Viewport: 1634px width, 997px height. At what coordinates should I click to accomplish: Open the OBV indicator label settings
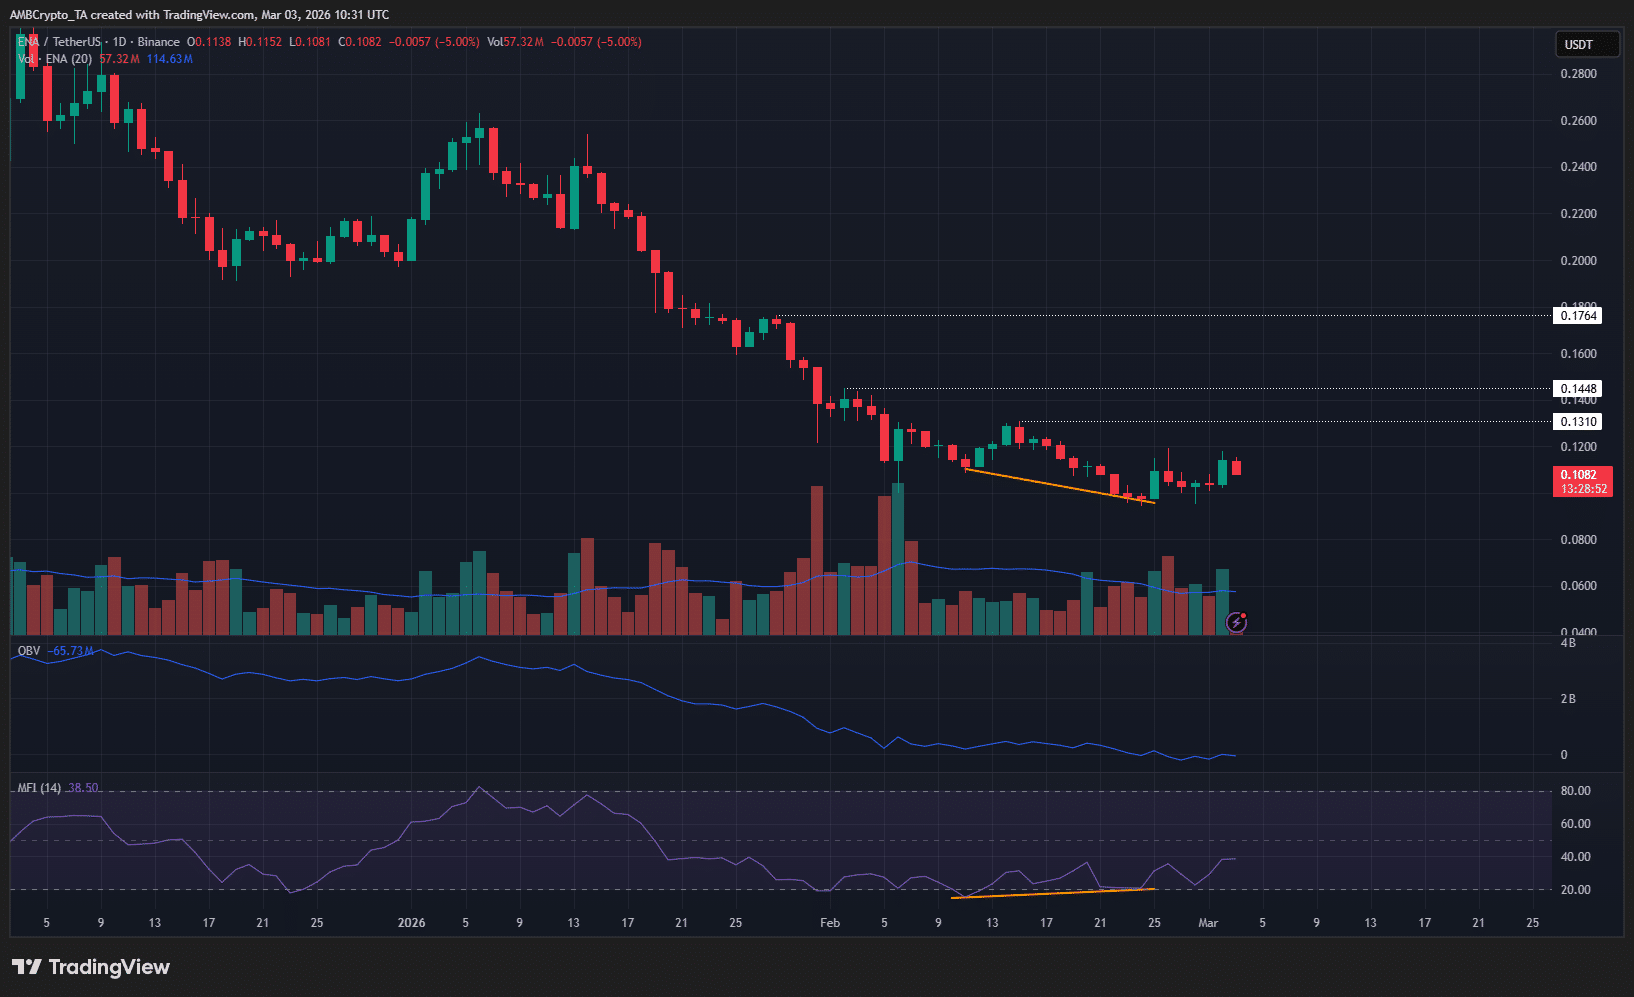[x=27, y=650]
